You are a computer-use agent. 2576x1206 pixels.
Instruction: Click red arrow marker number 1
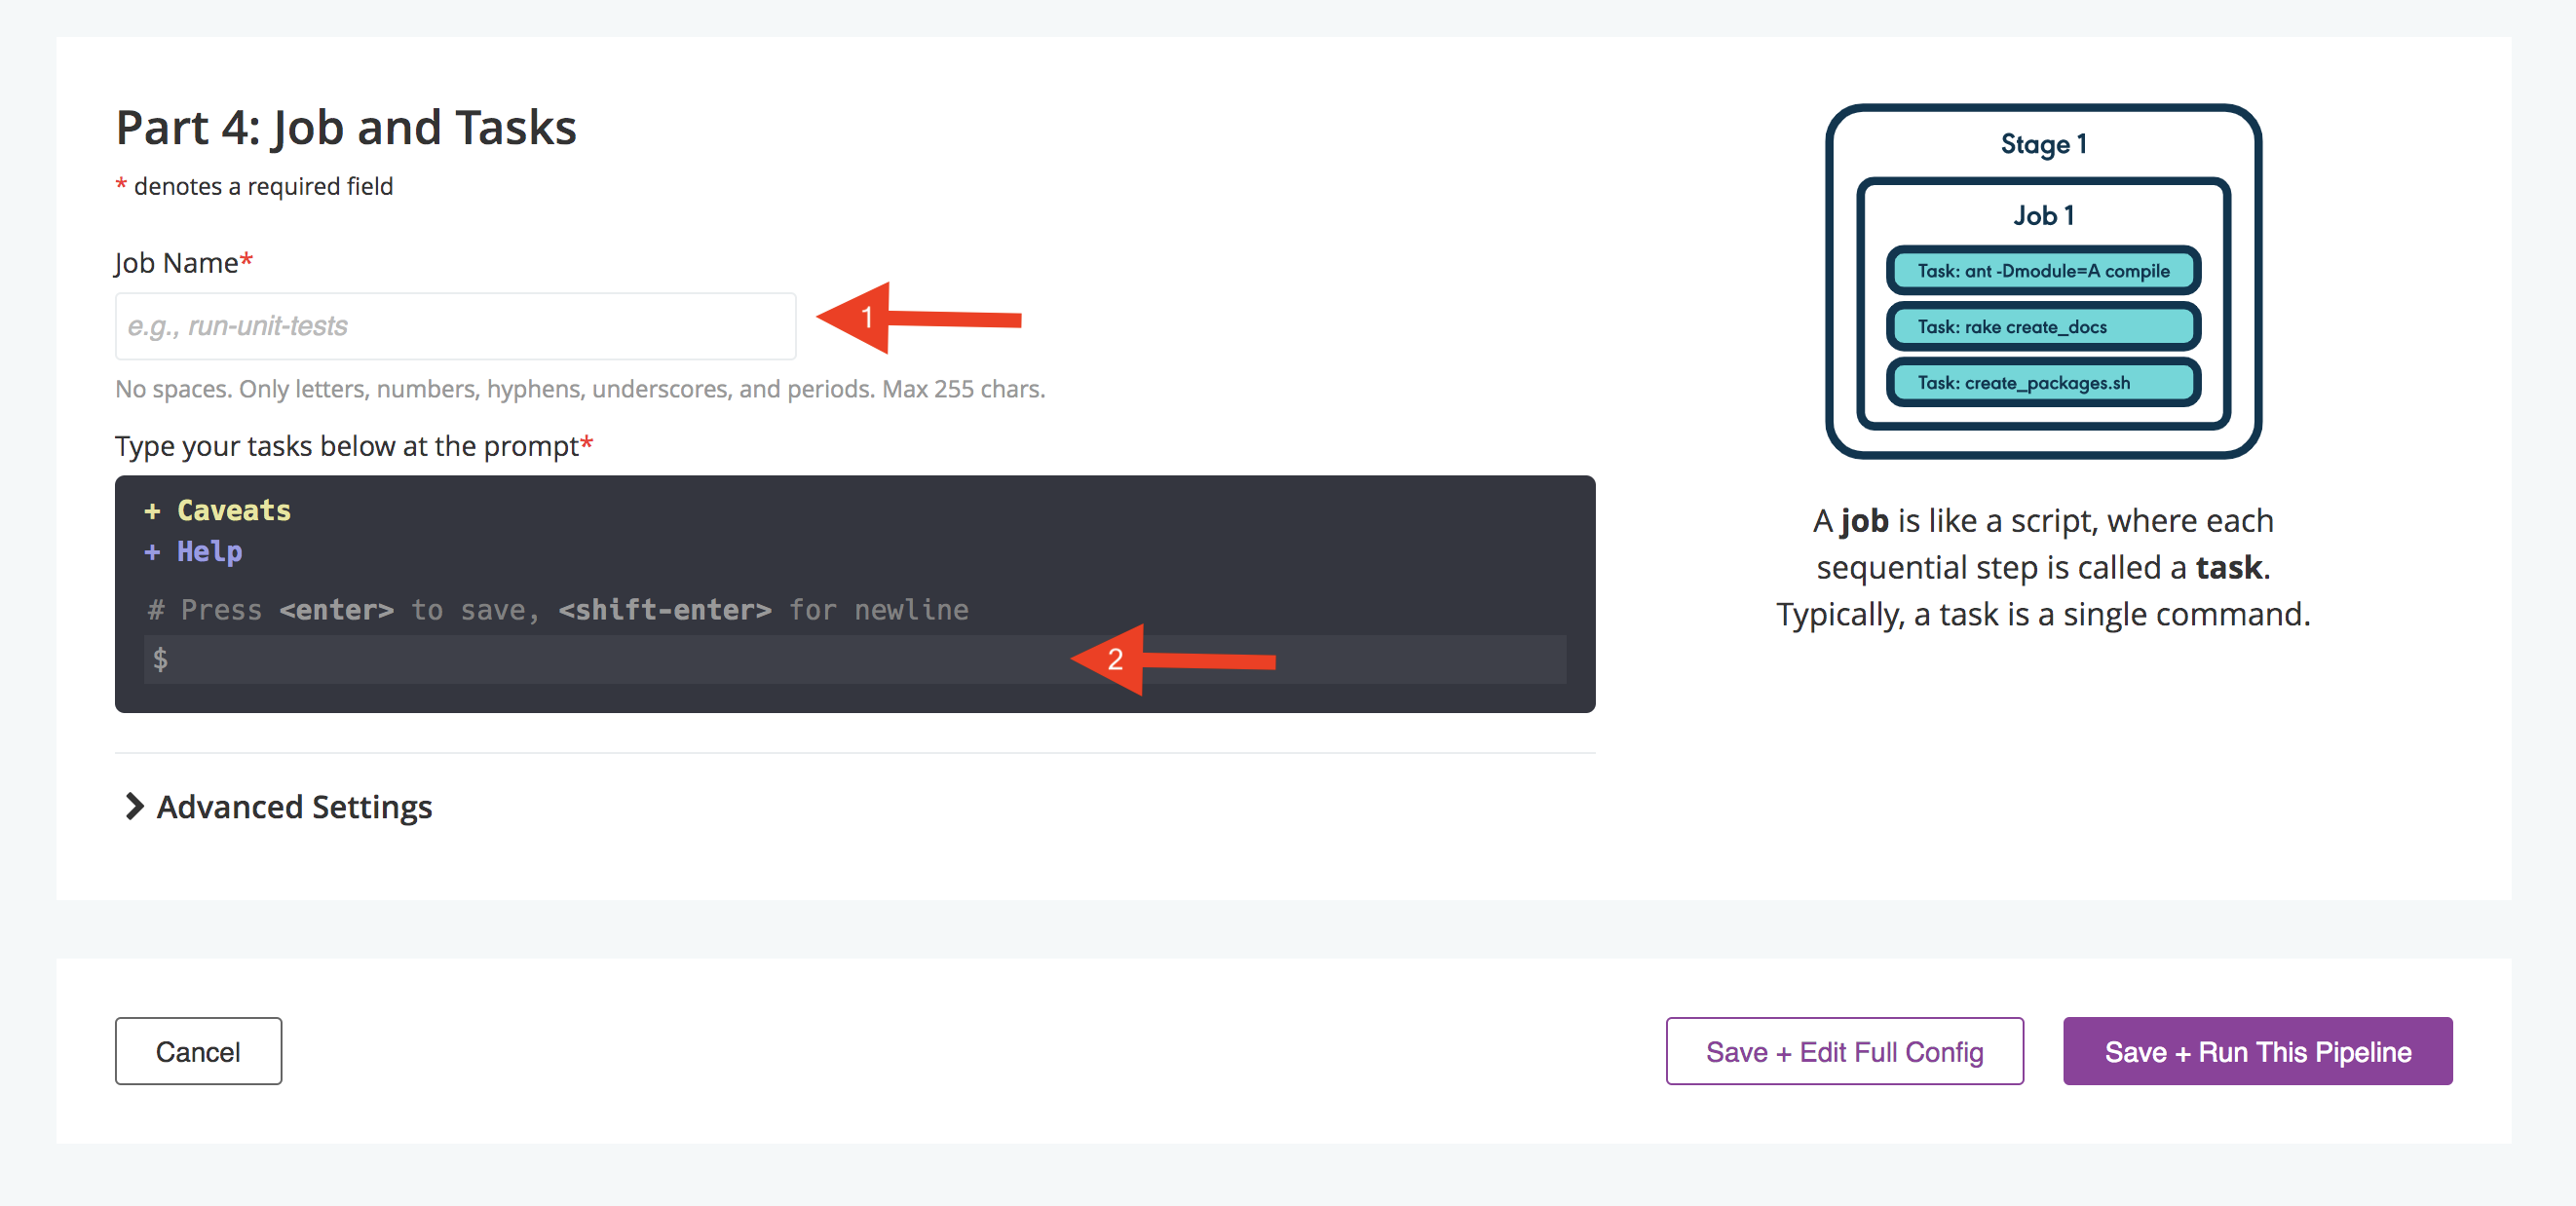[918, 318]
